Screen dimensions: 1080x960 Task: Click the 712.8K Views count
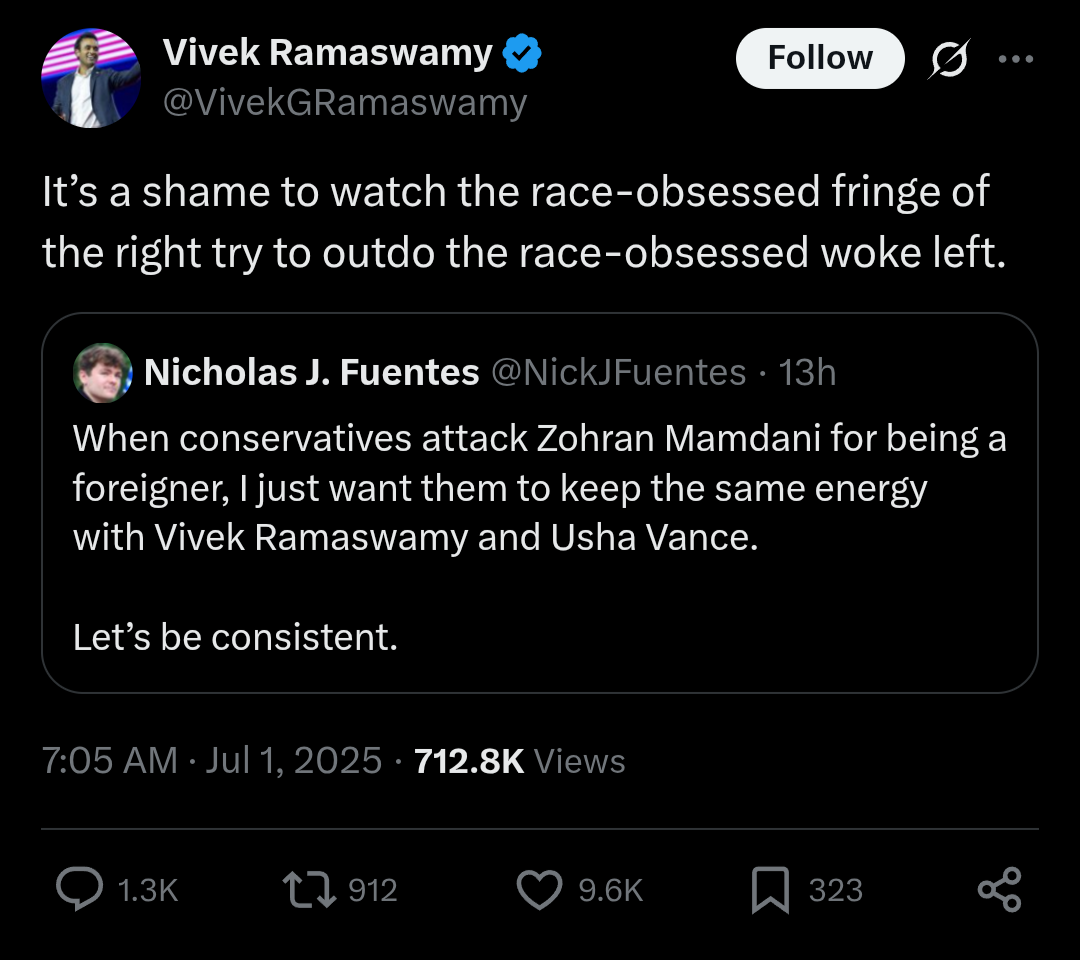519,761
